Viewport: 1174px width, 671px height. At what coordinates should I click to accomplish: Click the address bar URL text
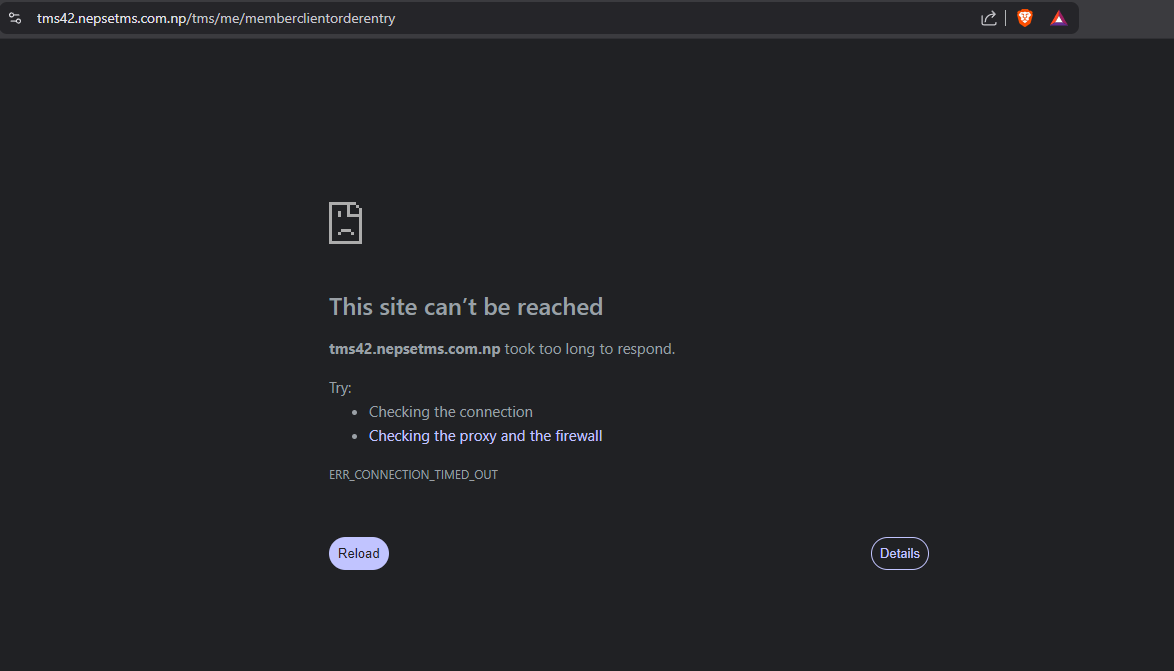[x=215, y=18]
